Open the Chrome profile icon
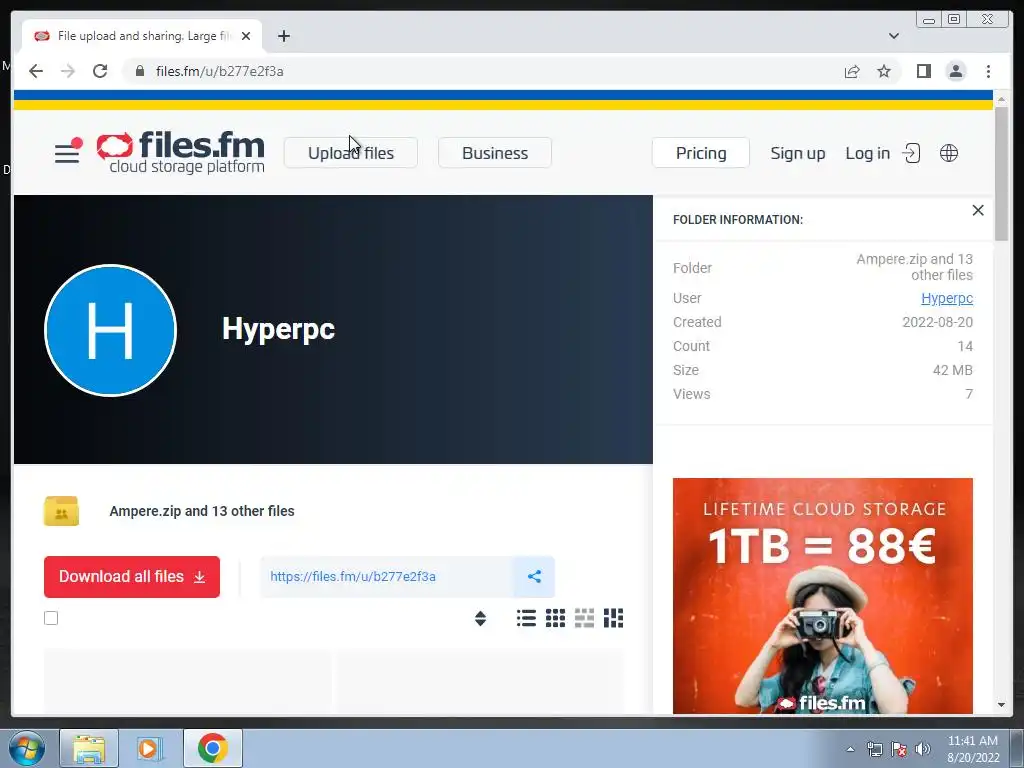1024x768 pixels. pyautogui.click(x=955, y=71)
